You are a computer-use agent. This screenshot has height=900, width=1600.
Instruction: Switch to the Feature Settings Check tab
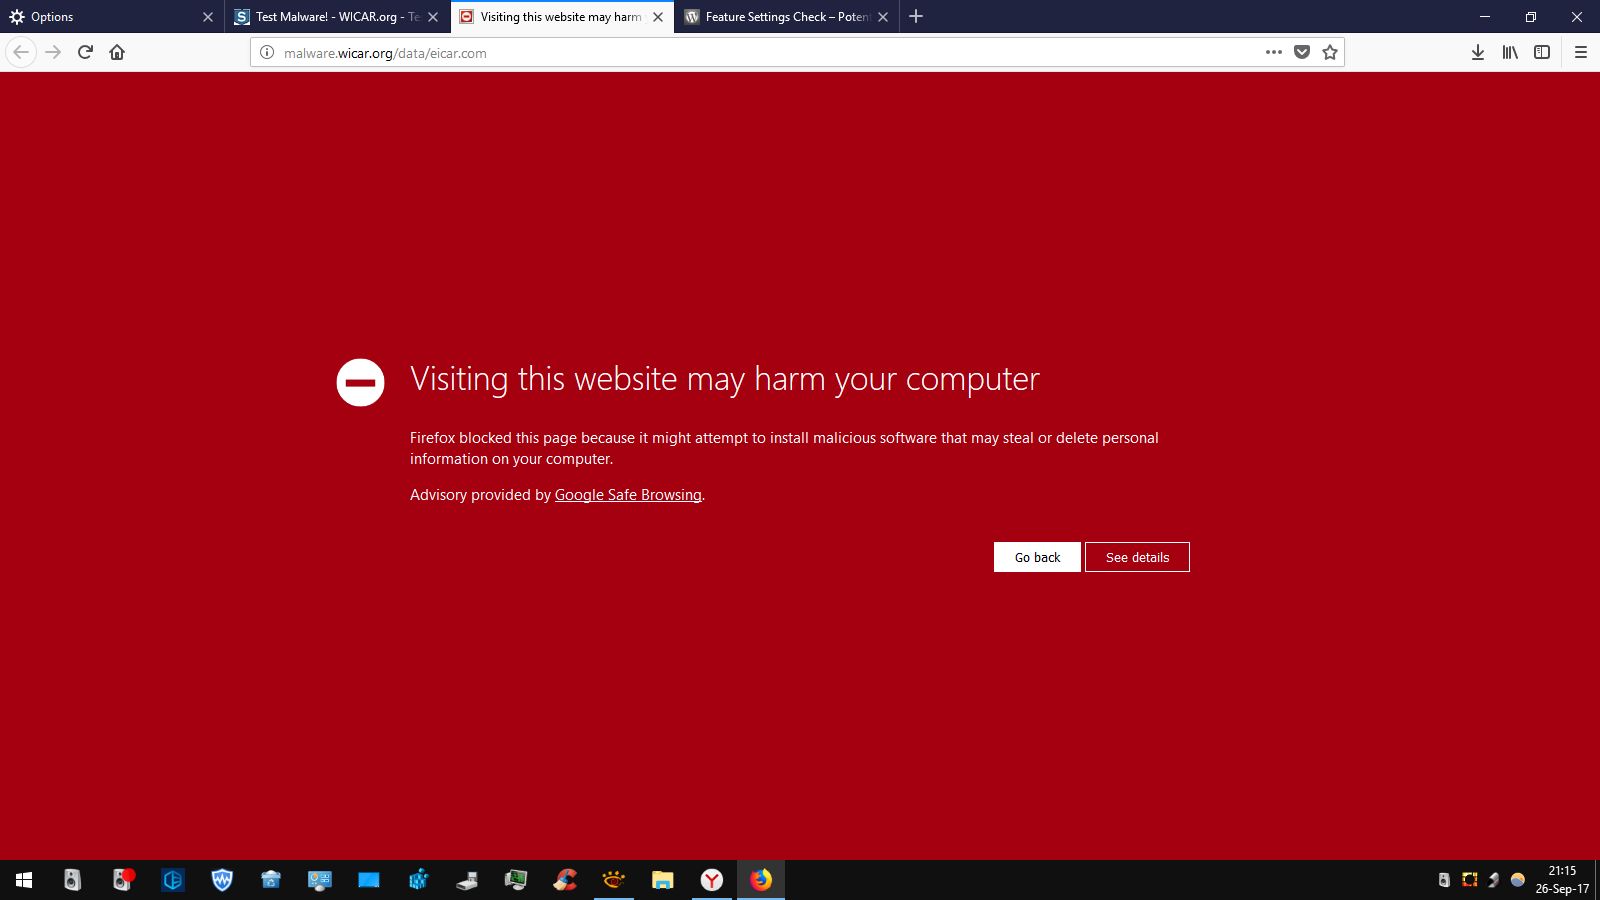click(x=787, y=17)
